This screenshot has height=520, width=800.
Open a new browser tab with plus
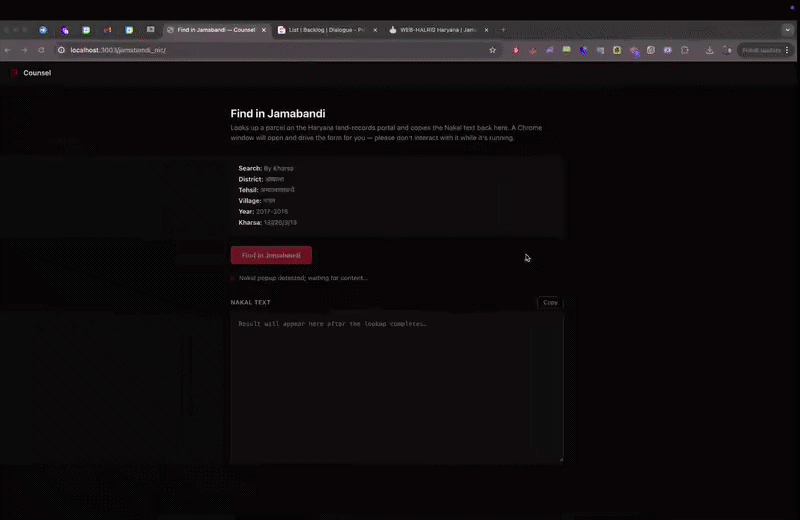[503, 30]
